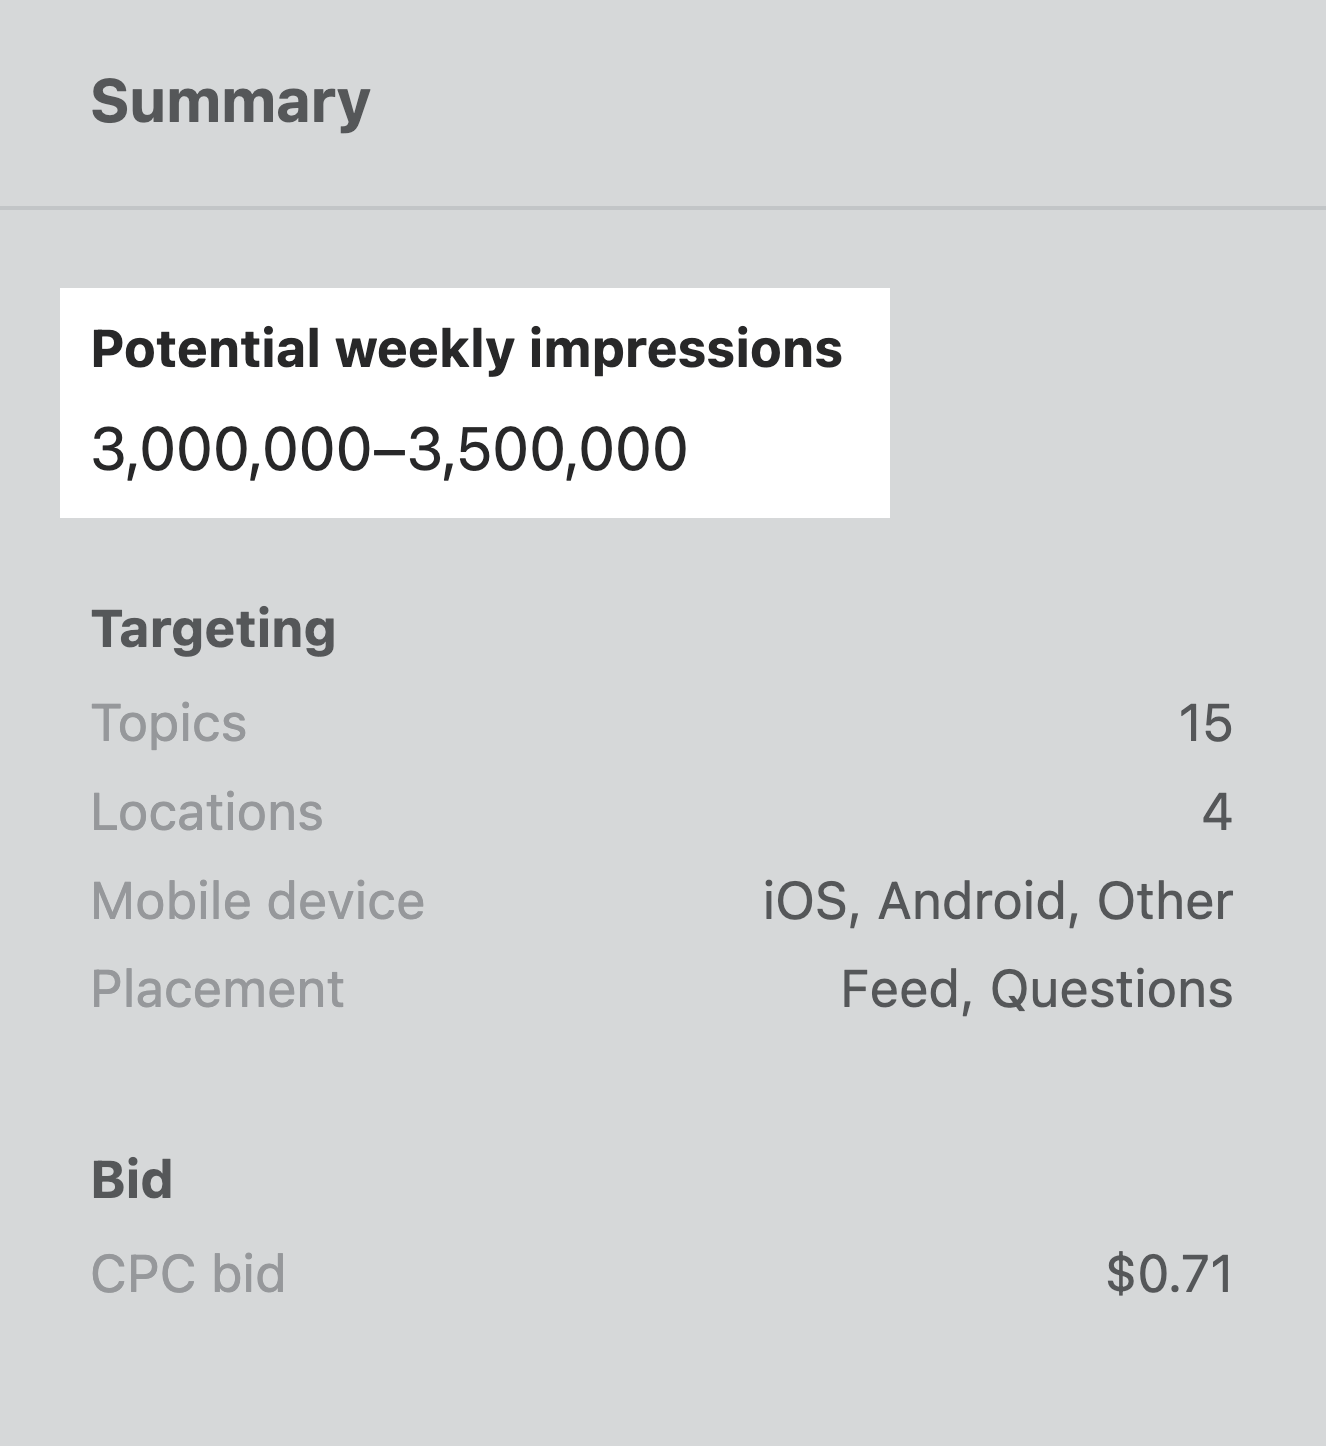The height and width of the screenshot is (1446, 1326).
Task: Select the Locations row
Action: point(207,812)
